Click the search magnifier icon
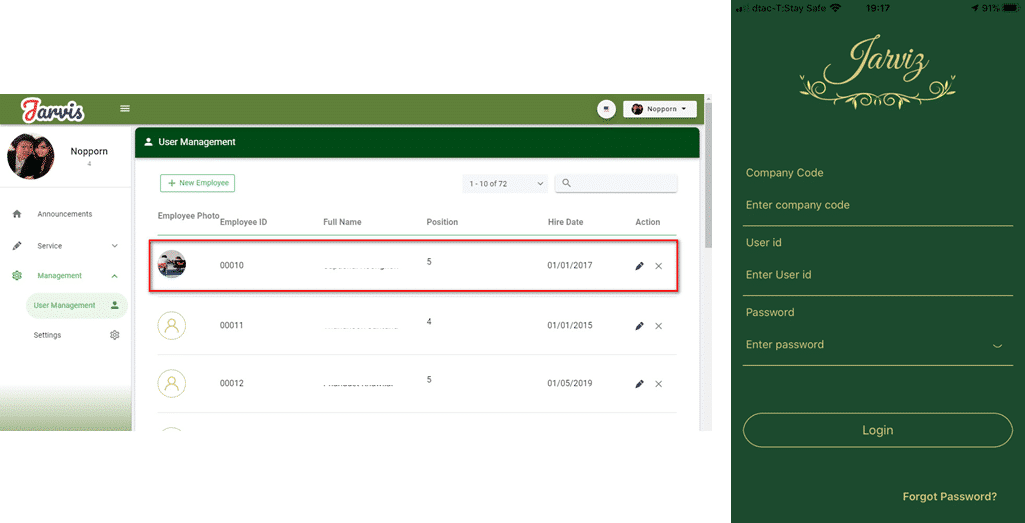 pyautogui.click(x=567, y=183)
